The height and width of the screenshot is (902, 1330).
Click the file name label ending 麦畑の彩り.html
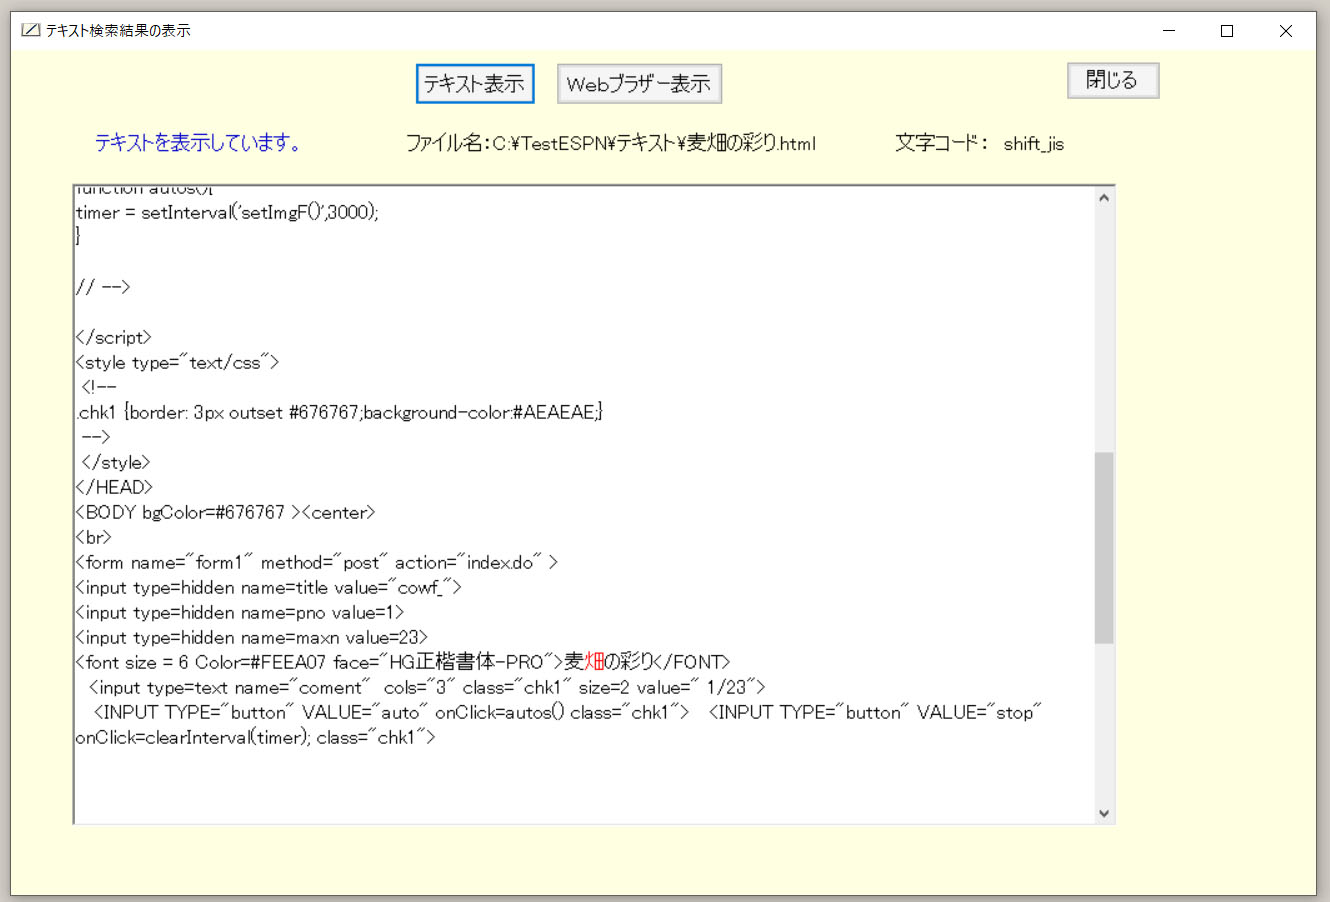(611, 143)
